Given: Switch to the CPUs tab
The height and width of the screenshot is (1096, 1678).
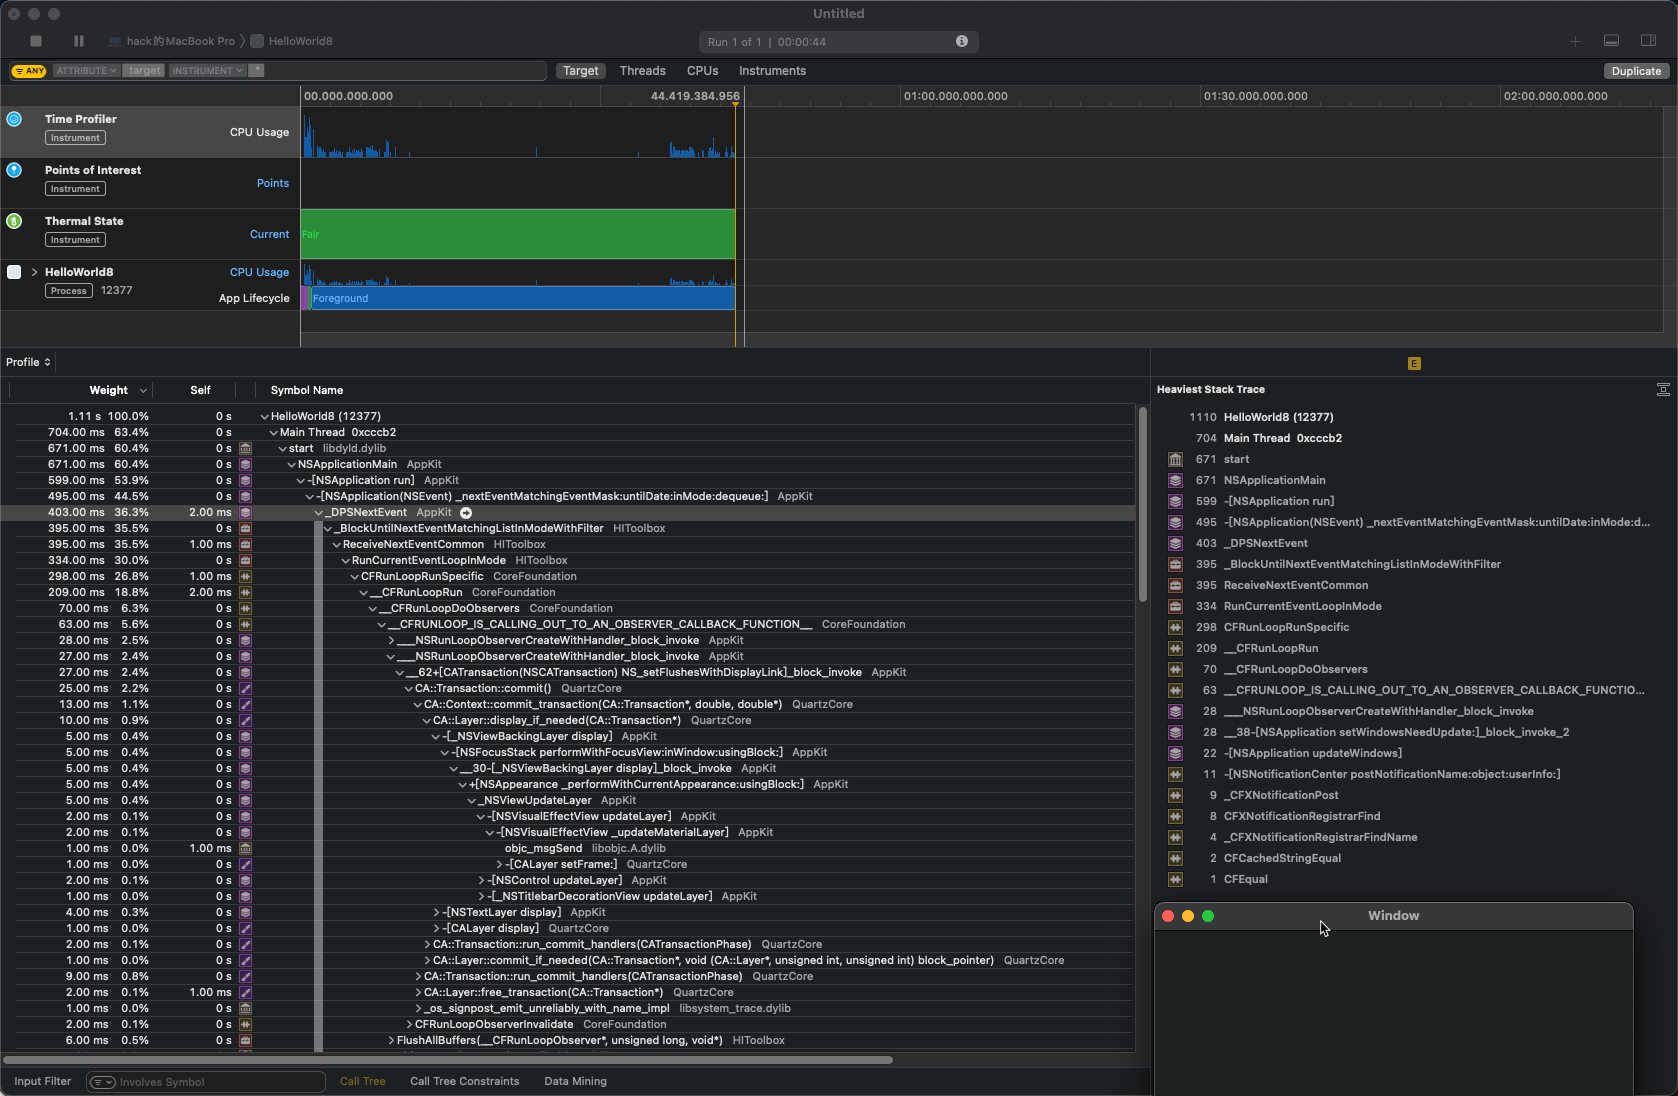Looking at the screenshot, I should click(702, 71).
